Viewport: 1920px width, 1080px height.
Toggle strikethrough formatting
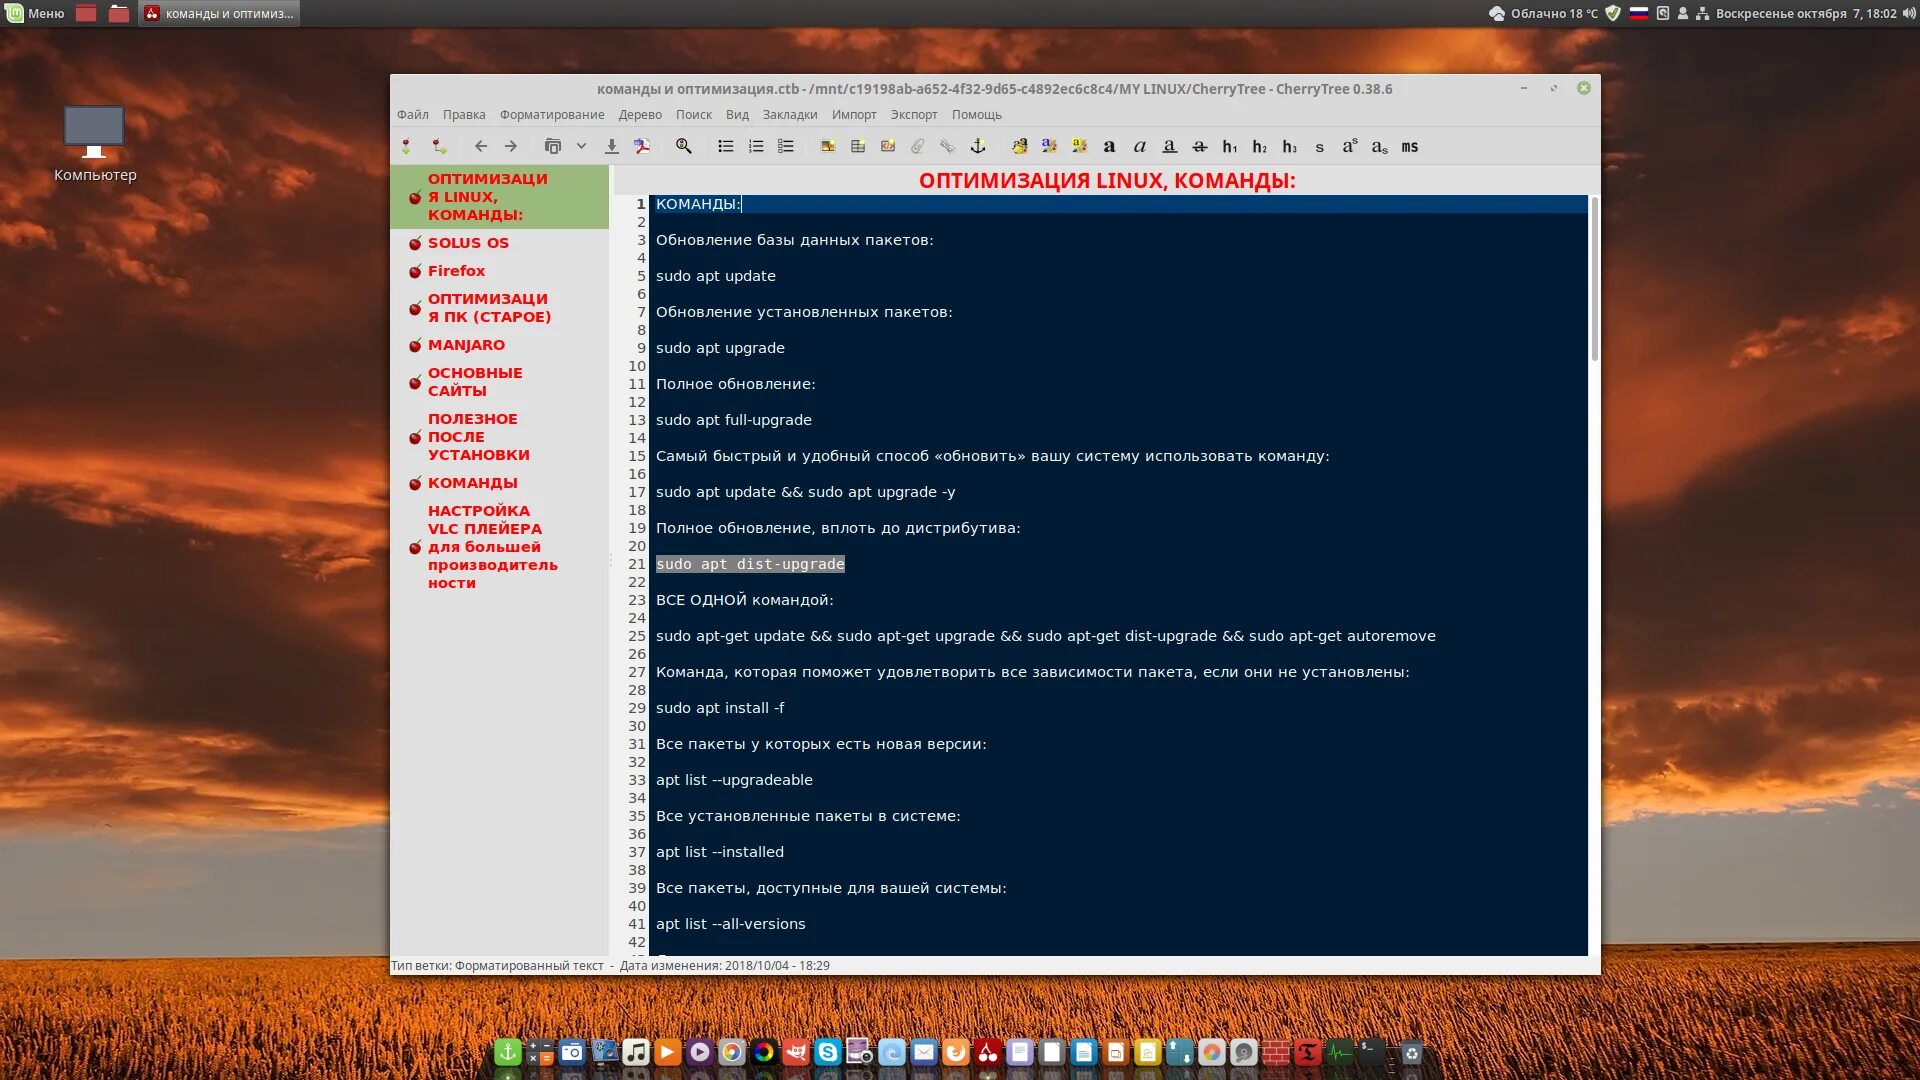[x=1200, y=147]
